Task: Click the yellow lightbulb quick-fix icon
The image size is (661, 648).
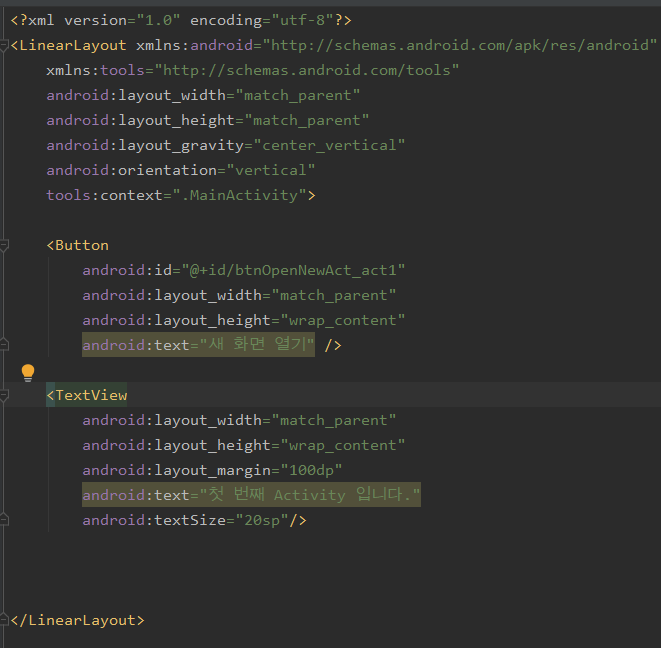Action: click(x=28, y=373)
